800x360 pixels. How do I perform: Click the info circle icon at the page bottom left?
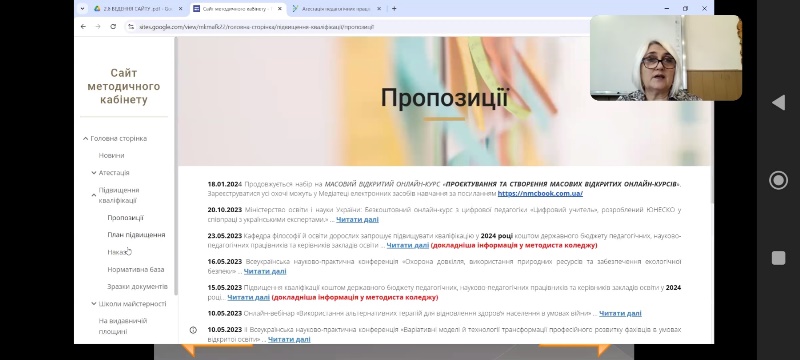pyautogui.click(x=193, y=330)
